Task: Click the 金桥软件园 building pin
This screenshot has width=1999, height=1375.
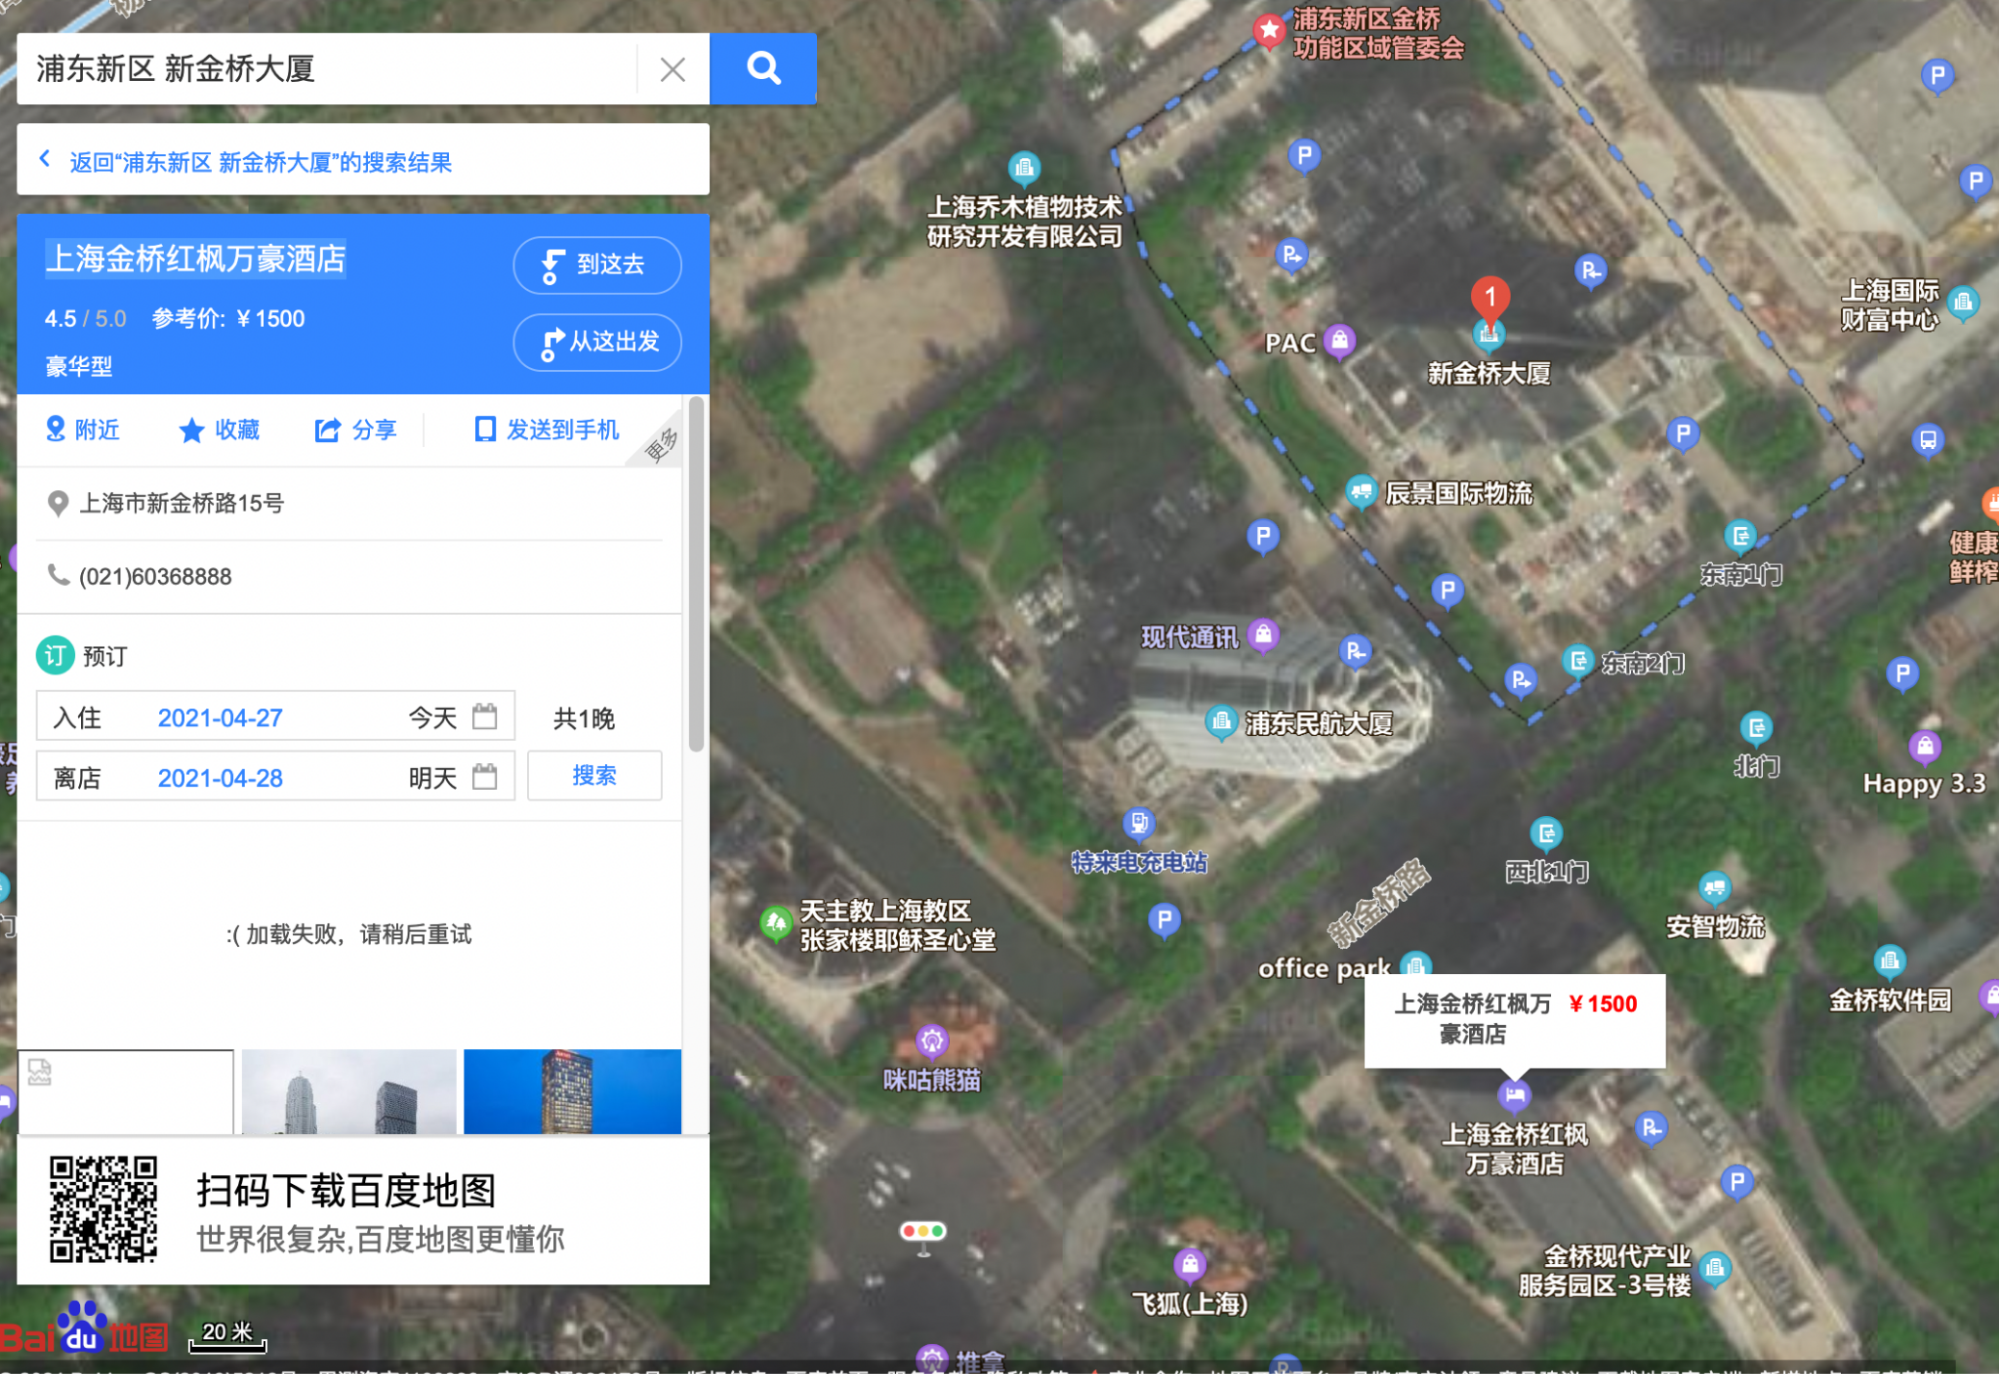Action: pos(1889,961)
